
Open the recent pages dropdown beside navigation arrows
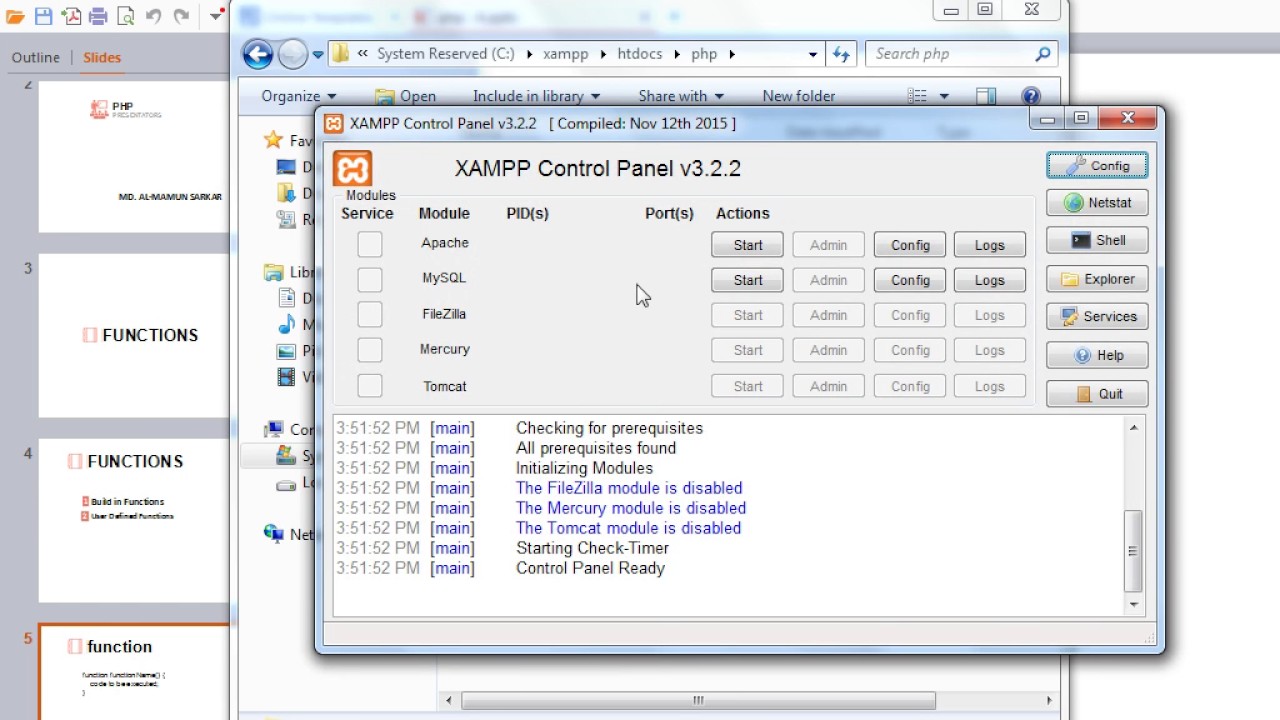[317, 55]
